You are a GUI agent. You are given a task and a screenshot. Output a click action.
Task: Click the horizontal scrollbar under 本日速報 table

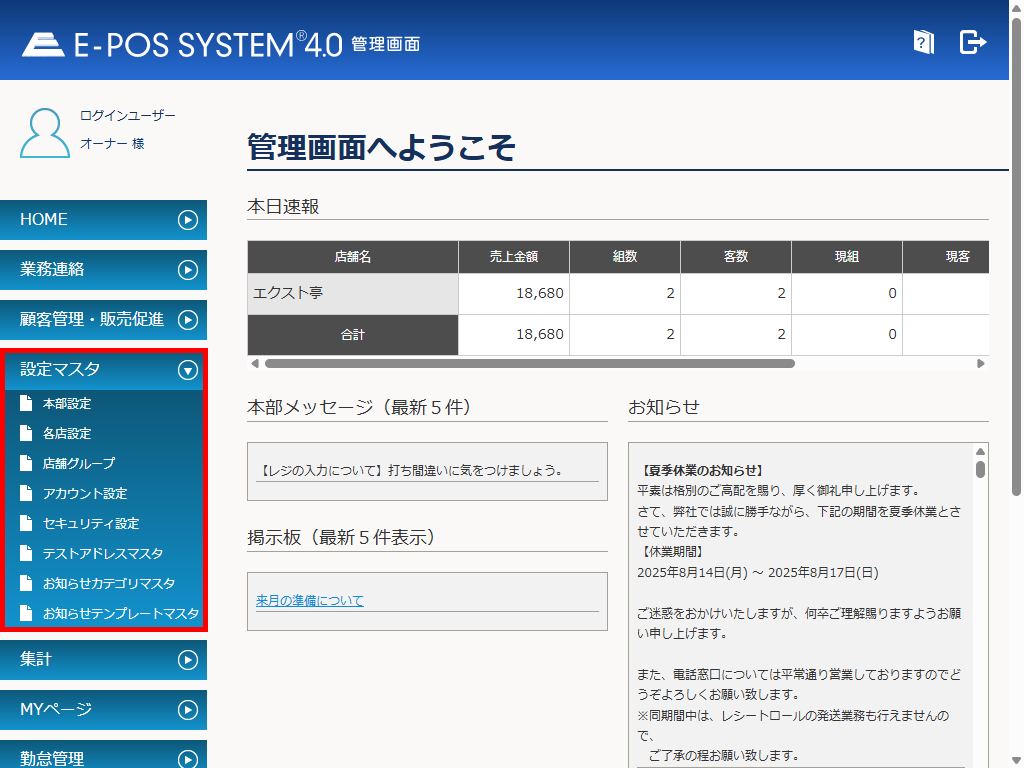pyautogui.click(x=530, y=364)
